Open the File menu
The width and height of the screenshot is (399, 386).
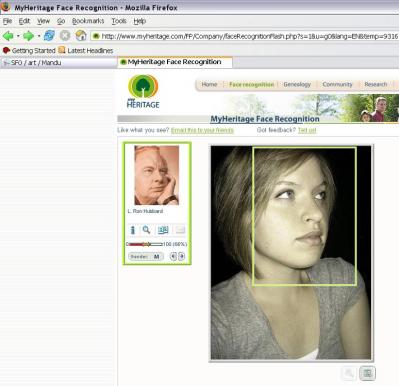point(7,21)
